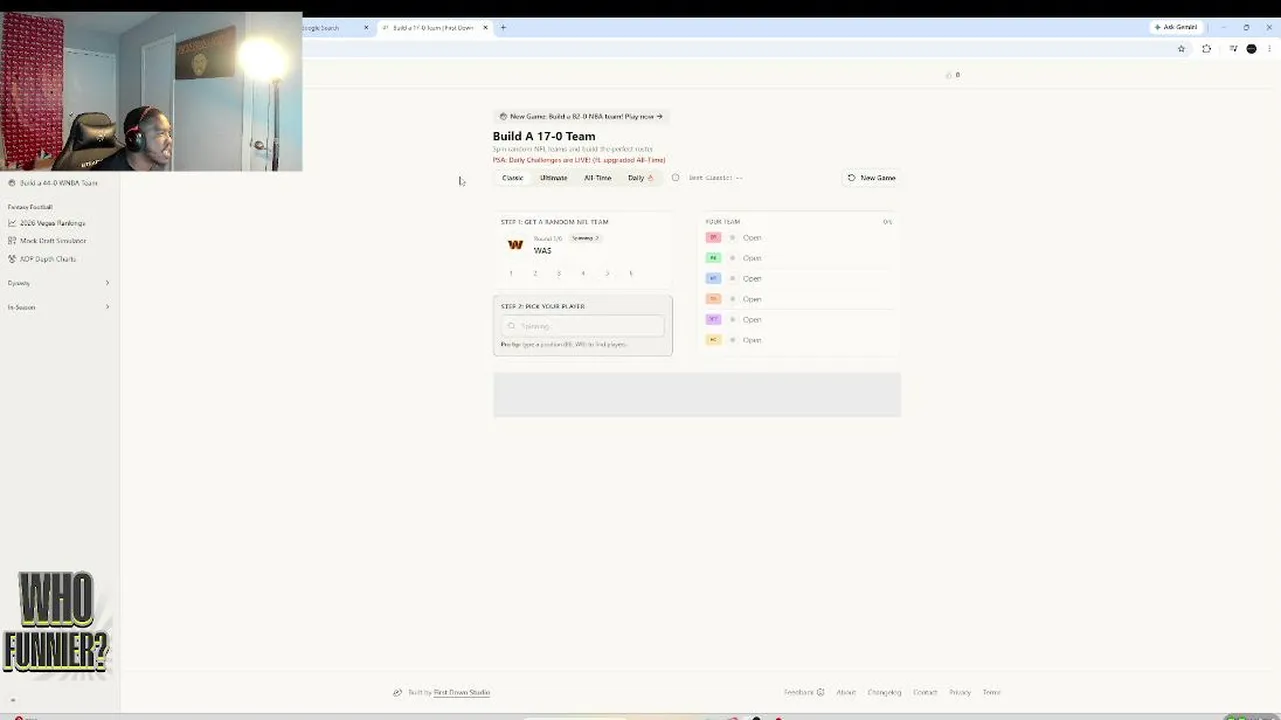Viewport: 1281px width, 720px height.
Task: Click the search magnifier icon in player field
Action: [x=511, y=326]
